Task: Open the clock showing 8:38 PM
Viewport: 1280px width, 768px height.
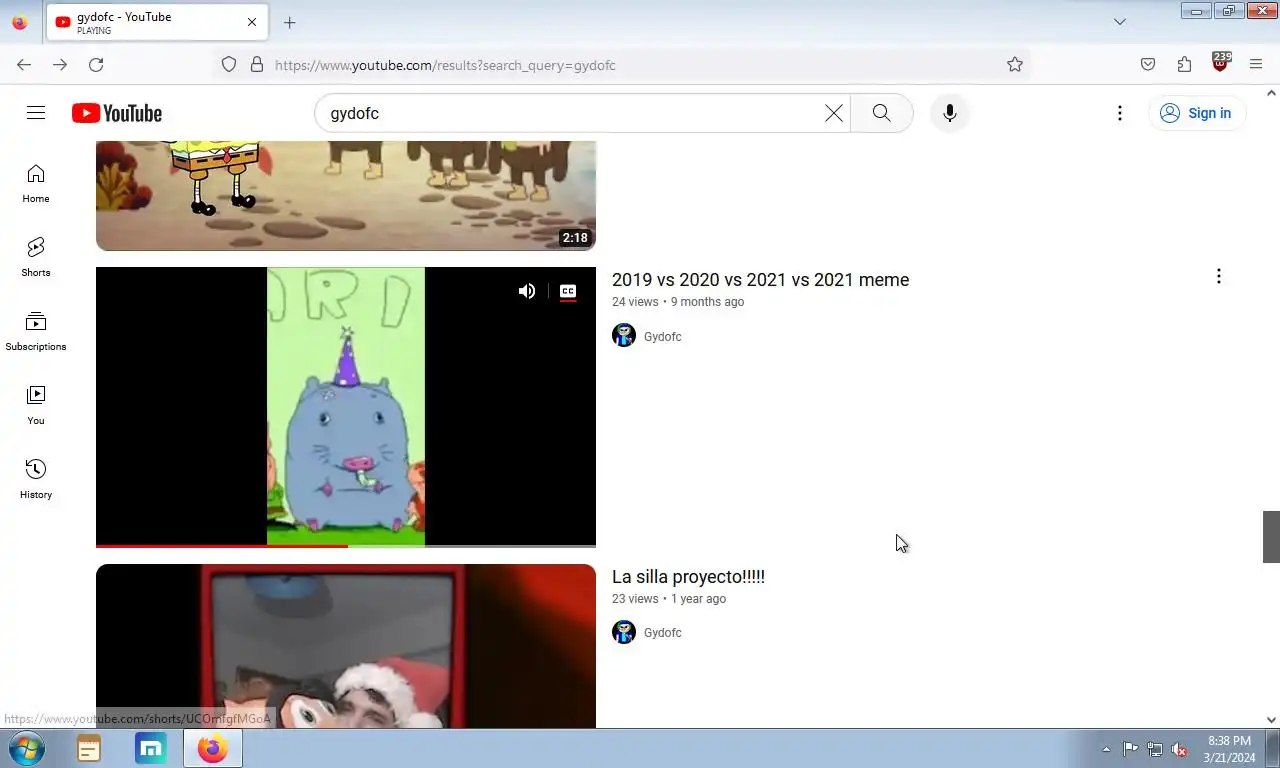Action: pos(1229,749)
